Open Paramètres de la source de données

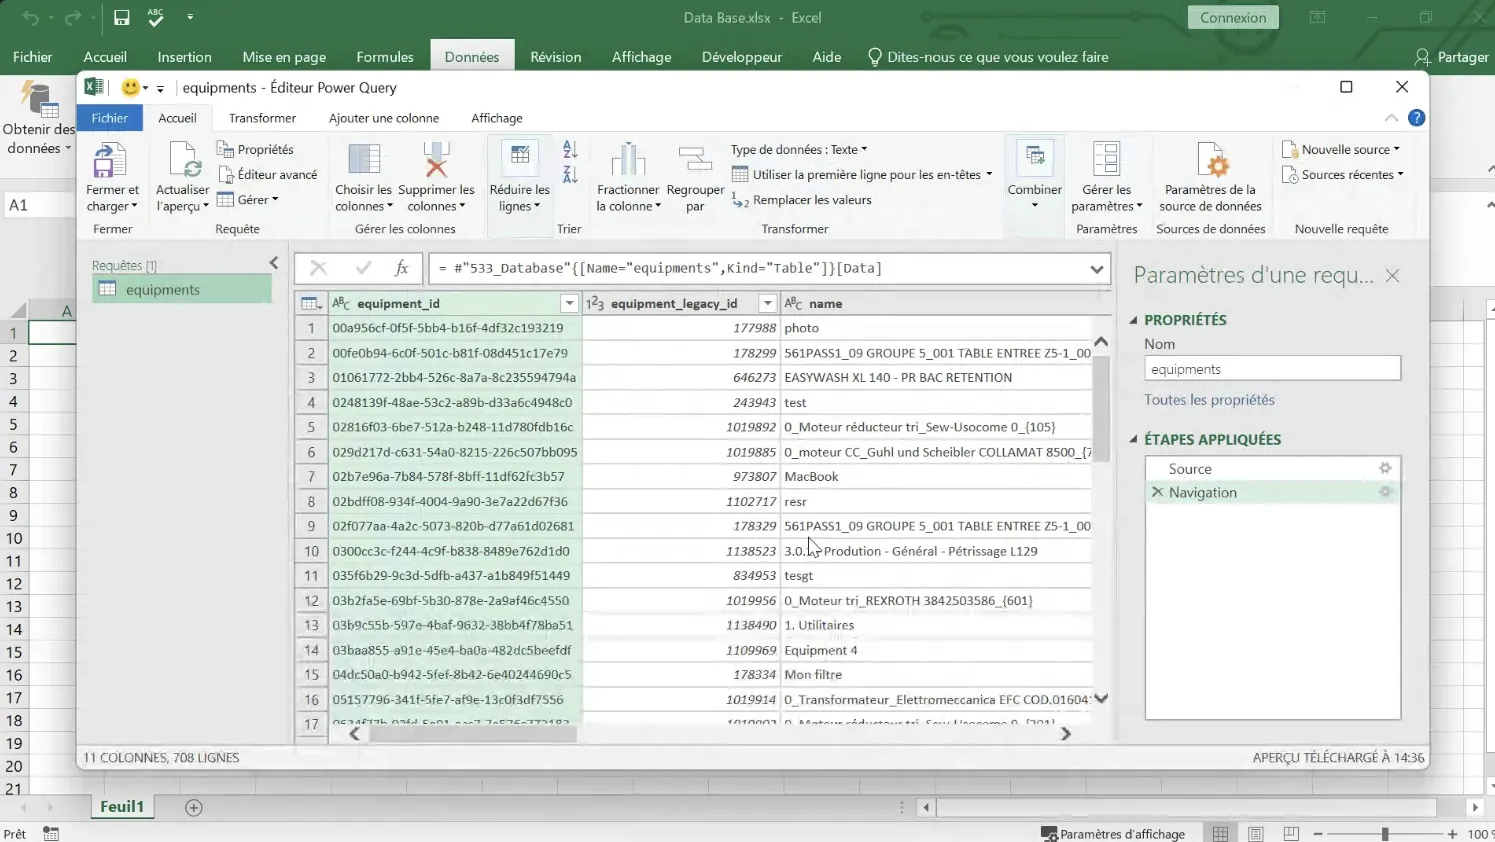point(1211,177)
